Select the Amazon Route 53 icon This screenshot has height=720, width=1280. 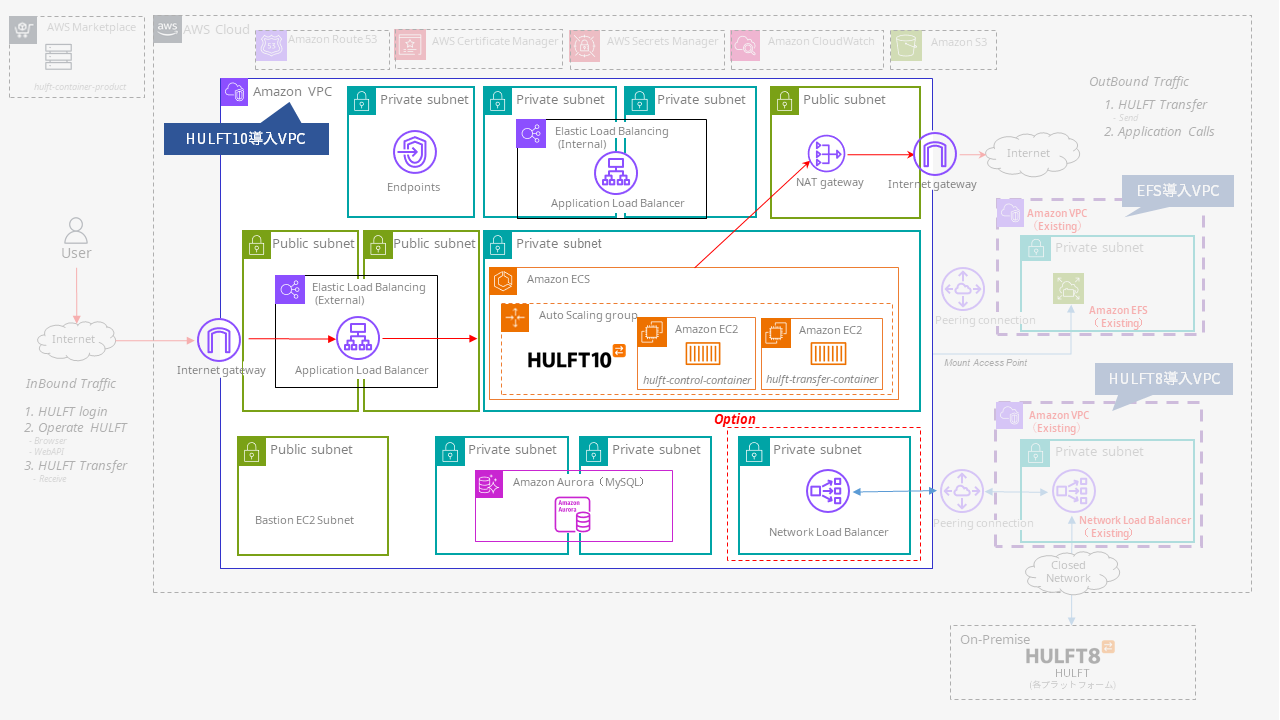270,44
